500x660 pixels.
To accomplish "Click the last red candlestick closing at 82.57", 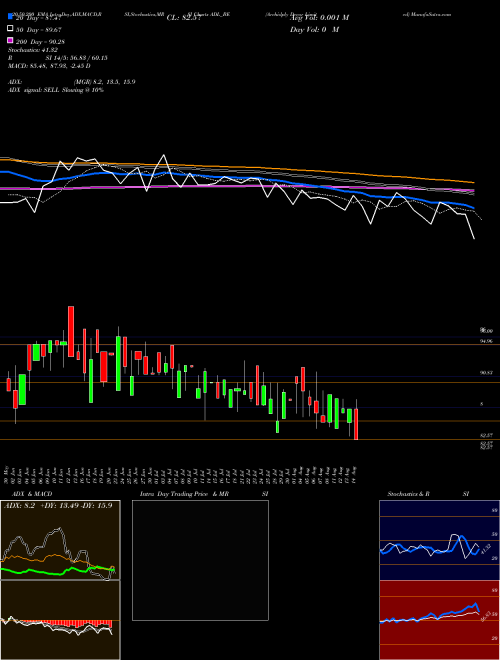I will click(x=356, y=424).
